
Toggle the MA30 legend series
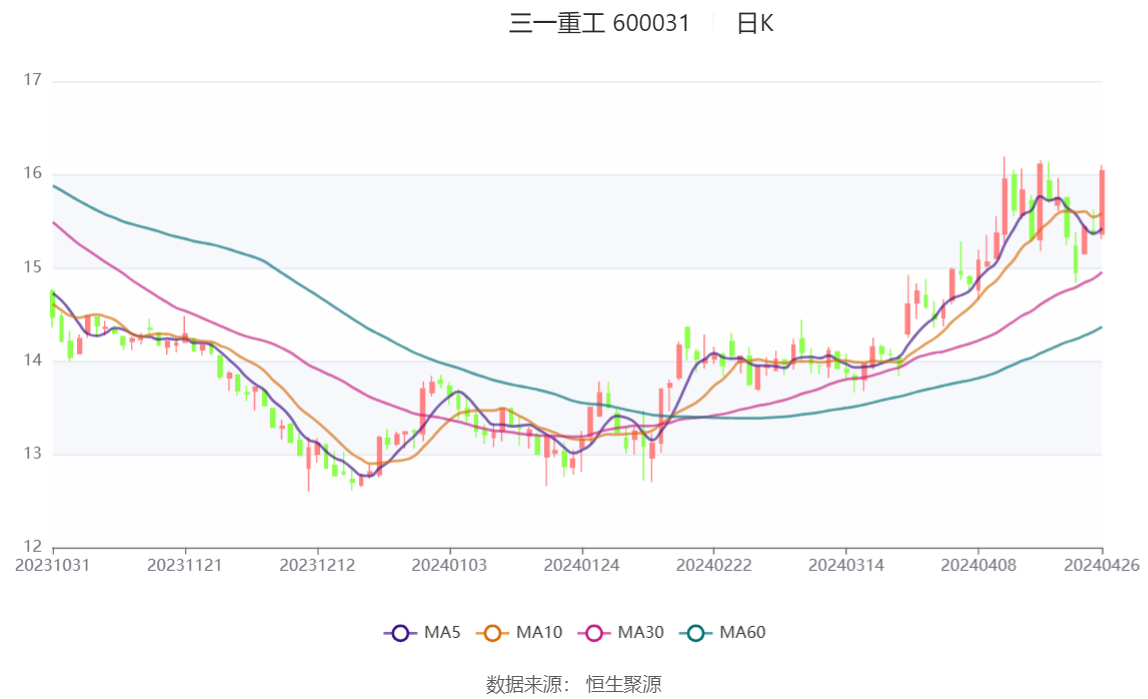(621, 632)
